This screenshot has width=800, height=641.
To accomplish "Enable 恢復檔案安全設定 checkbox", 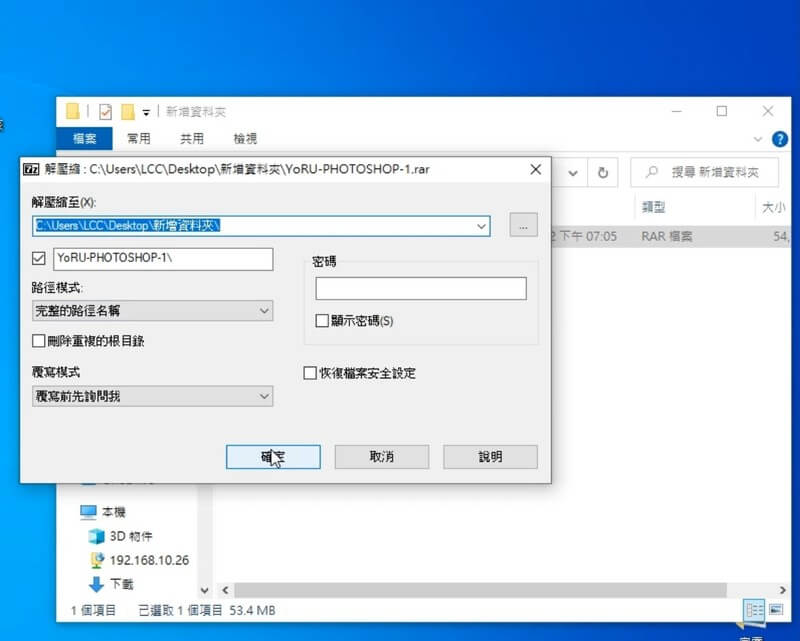I will point(310,373).
